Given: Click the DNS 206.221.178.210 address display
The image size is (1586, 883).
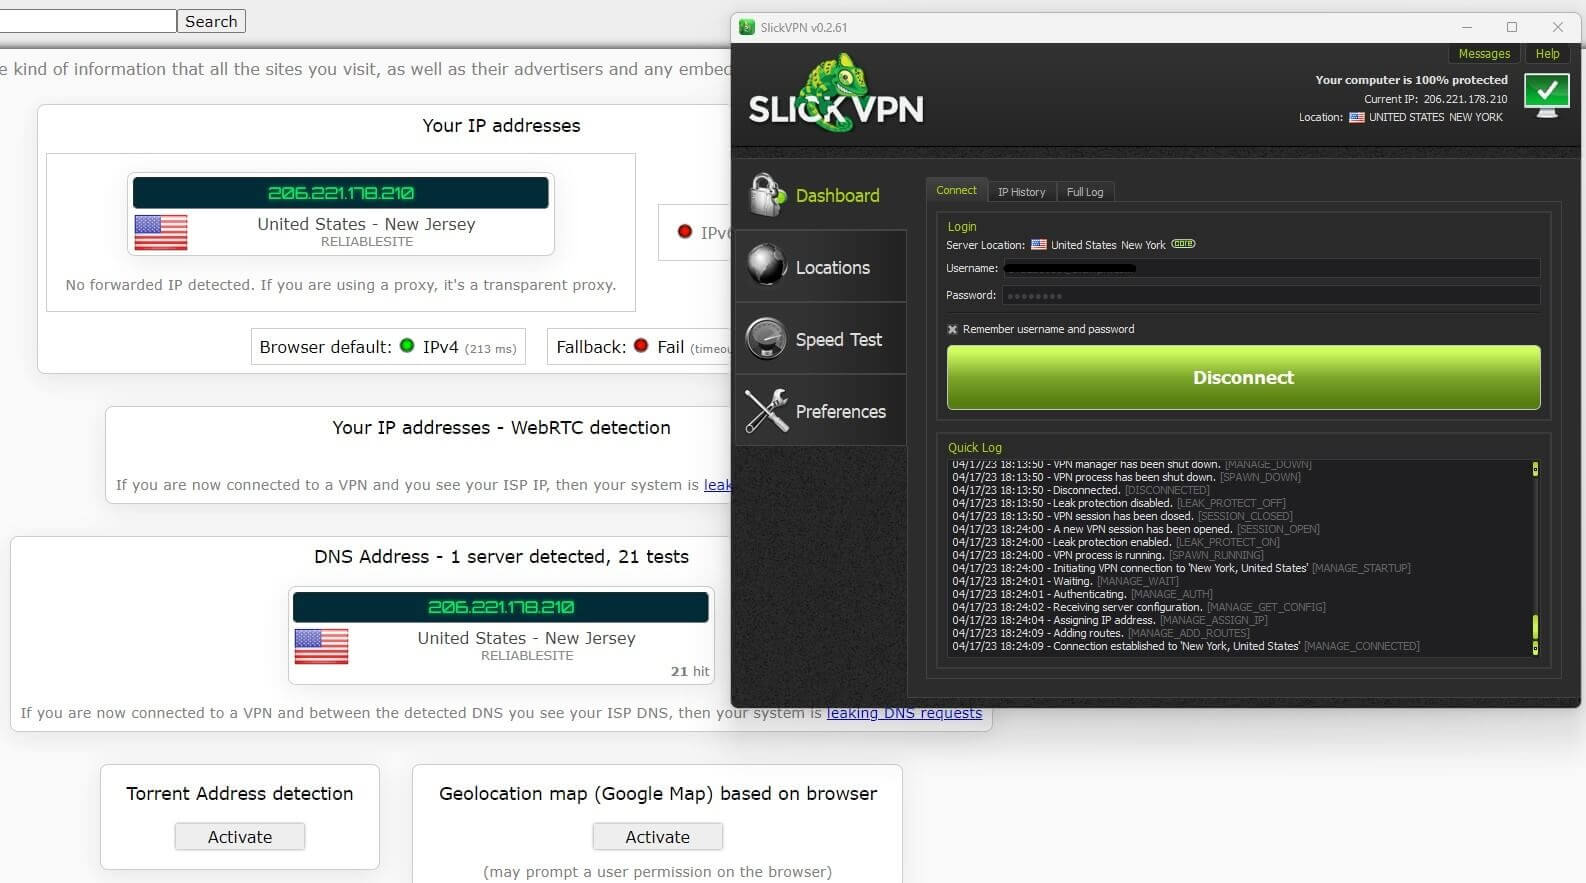Looking at the screenshot, I should [501, 607].
